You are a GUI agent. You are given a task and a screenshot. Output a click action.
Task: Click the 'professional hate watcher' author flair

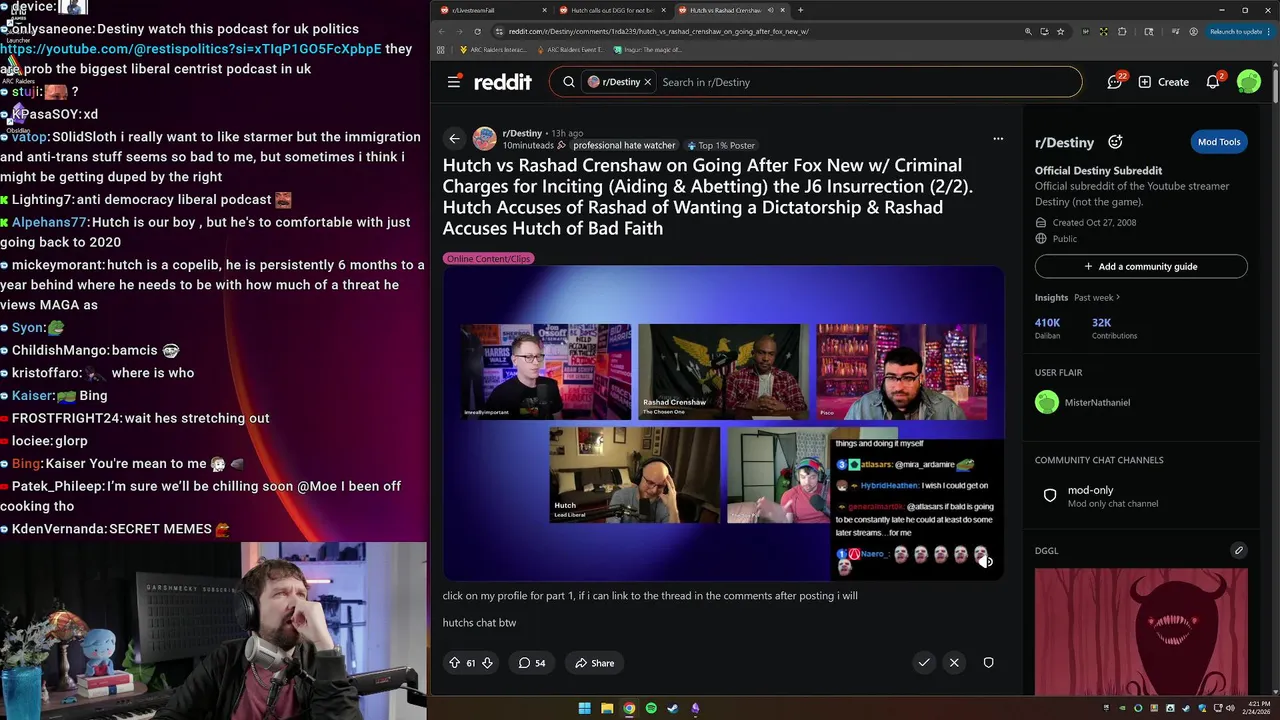pyautogui.click(x=624, y=145)
